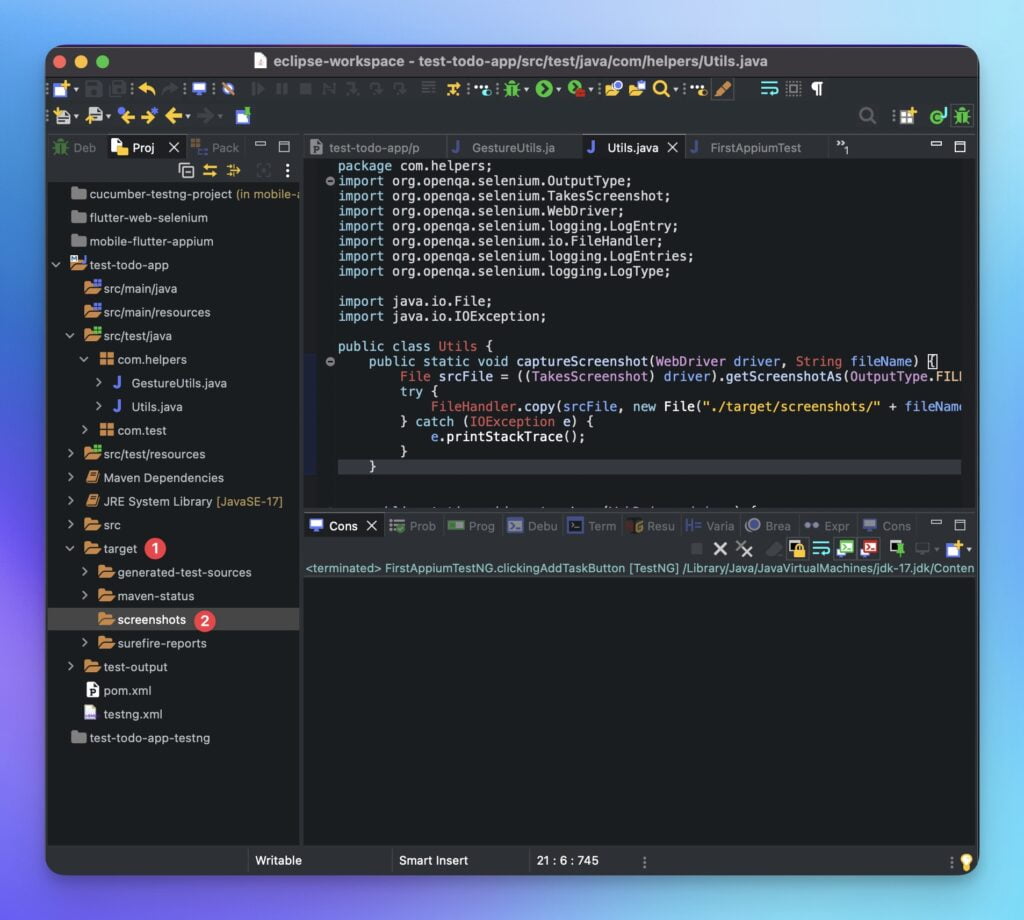Click Open Console icon in console toolbar

(954, 549)
